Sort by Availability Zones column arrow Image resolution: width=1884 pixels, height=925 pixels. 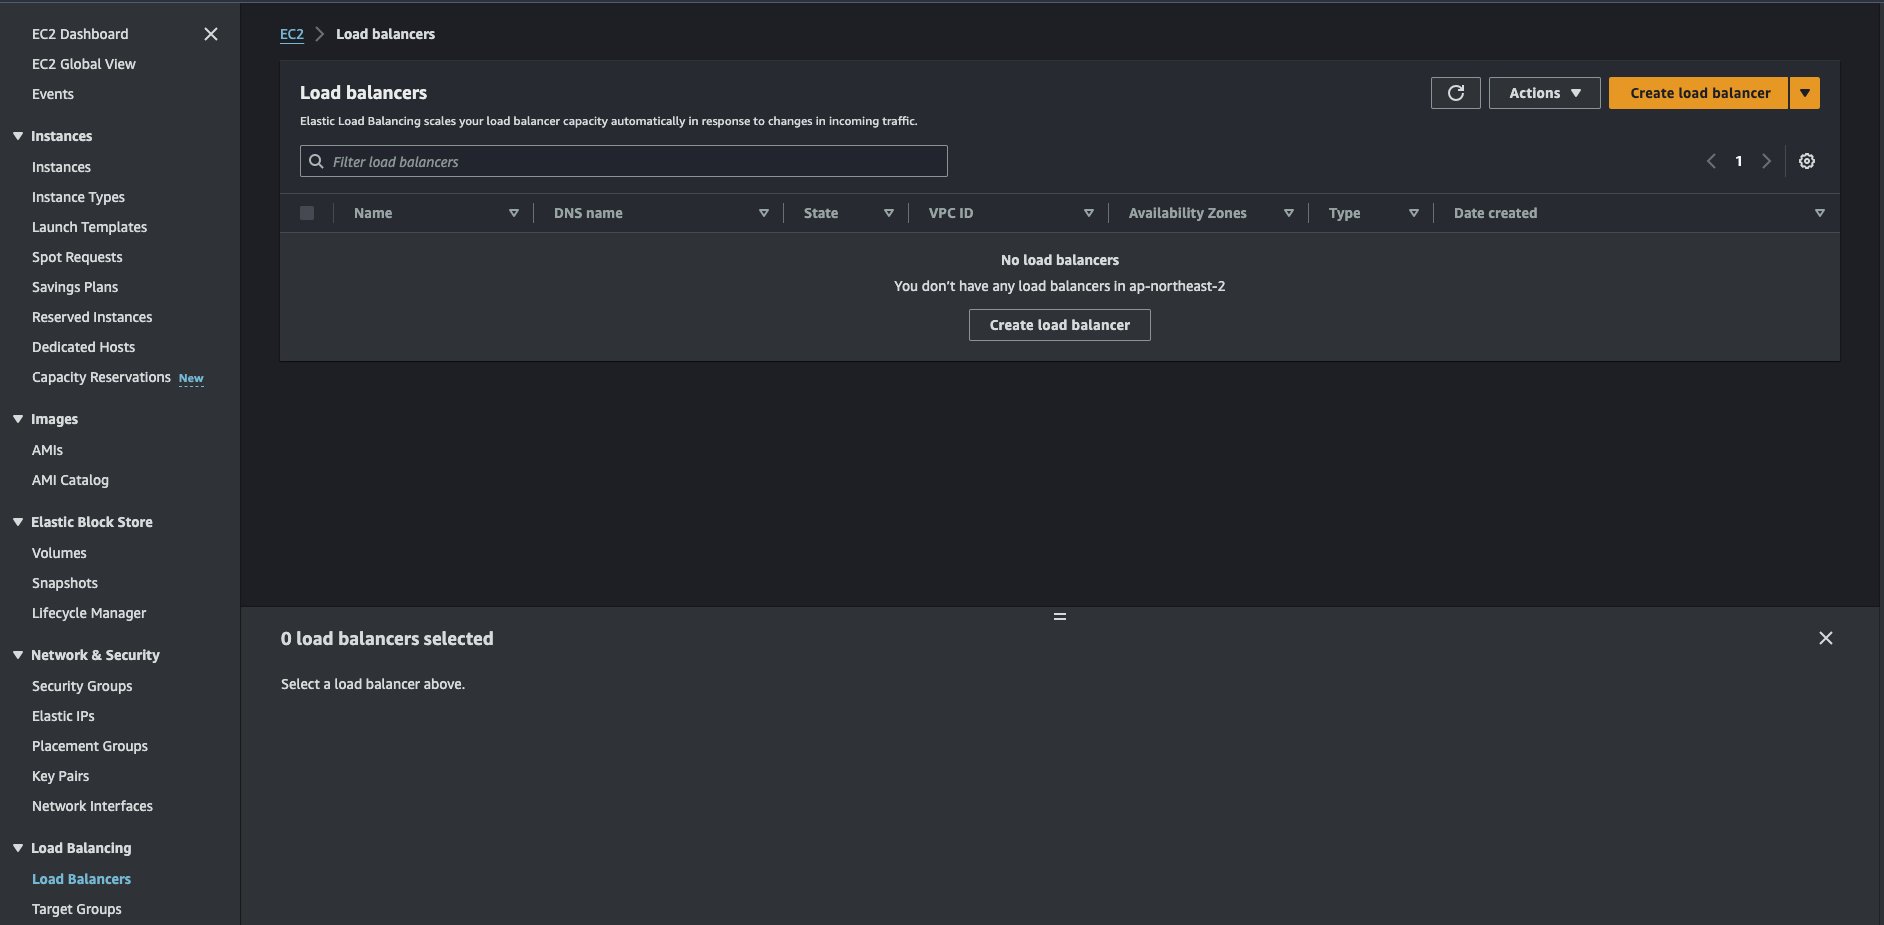[1289, 213]
